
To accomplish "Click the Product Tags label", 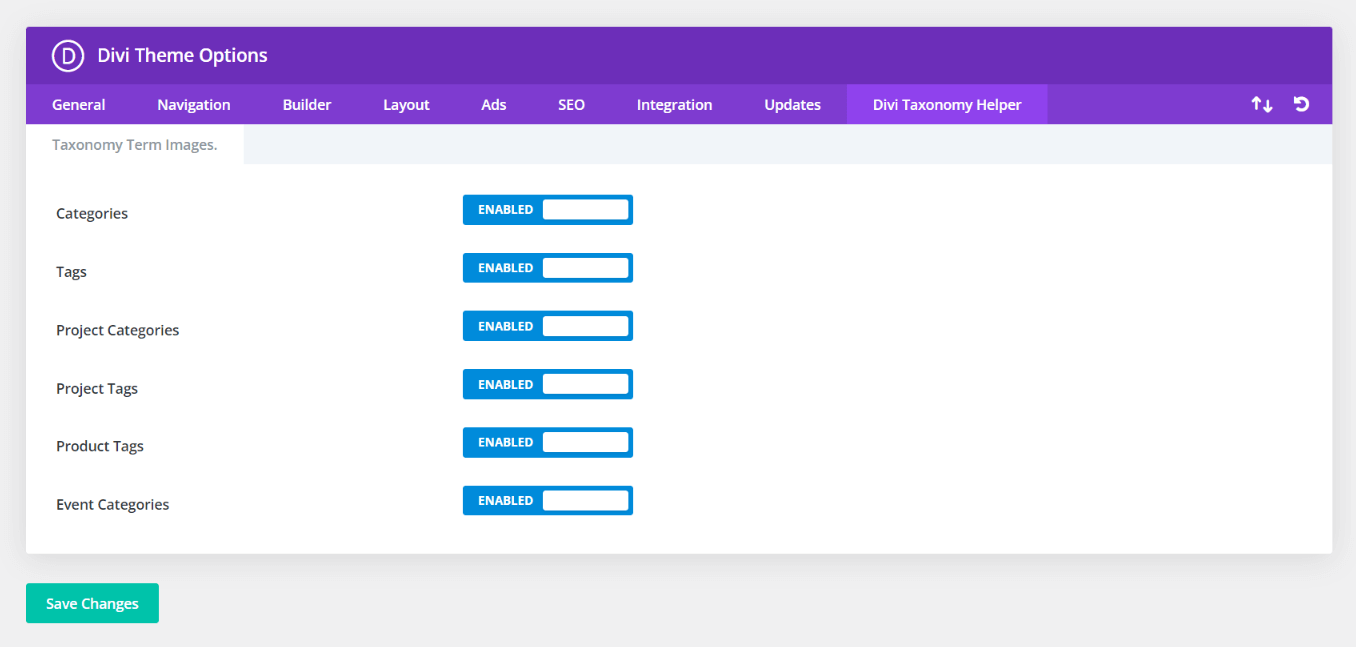I will pyautogui.click(x=100, y=446).
